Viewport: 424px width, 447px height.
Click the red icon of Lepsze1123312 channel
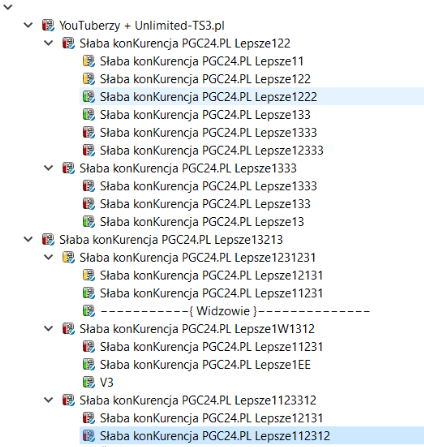[x=68, y=400]
